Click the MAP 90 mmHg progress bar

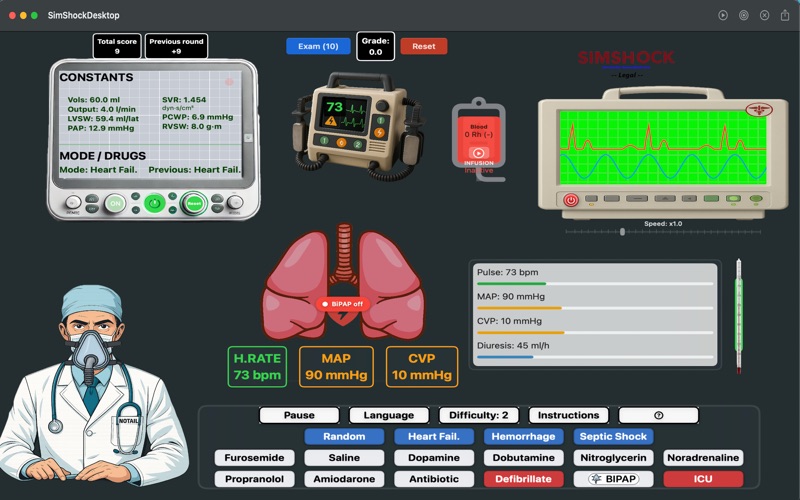[595, 308]
